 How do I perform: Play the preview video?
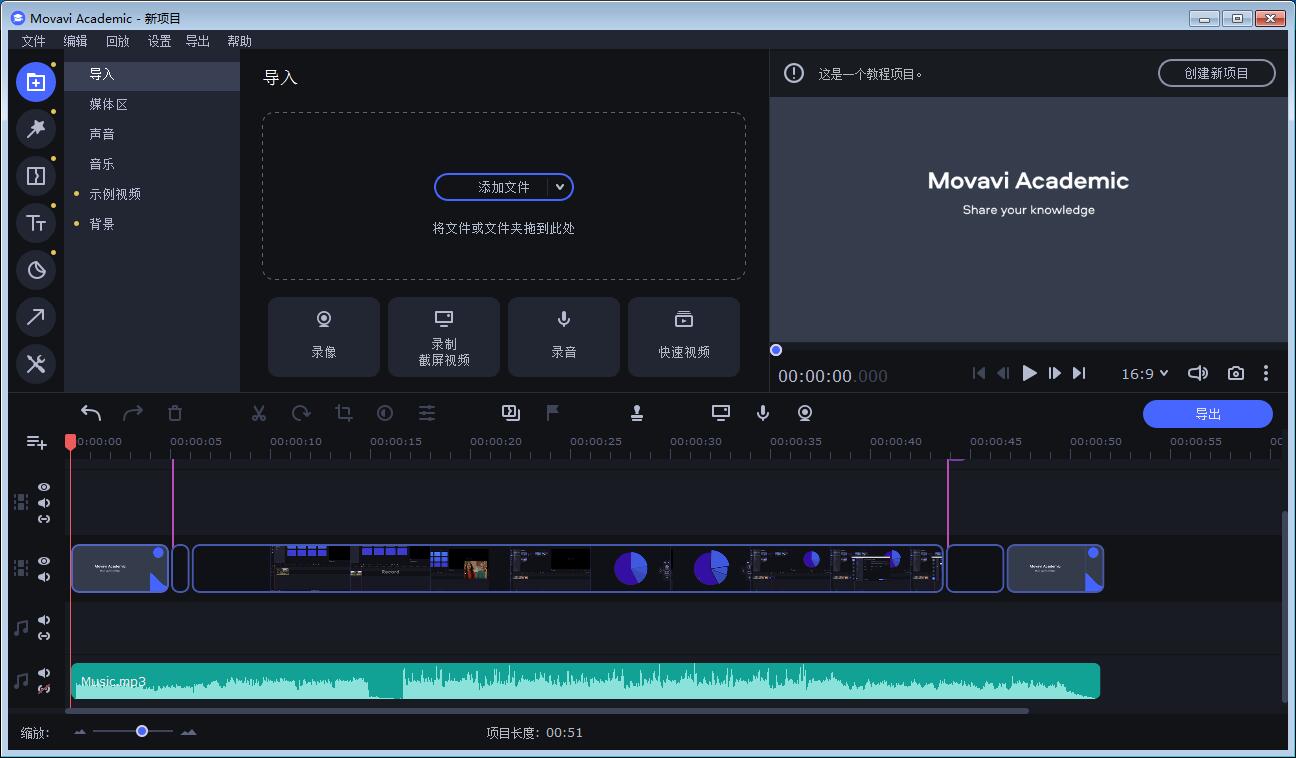(x=1029, y=373)
